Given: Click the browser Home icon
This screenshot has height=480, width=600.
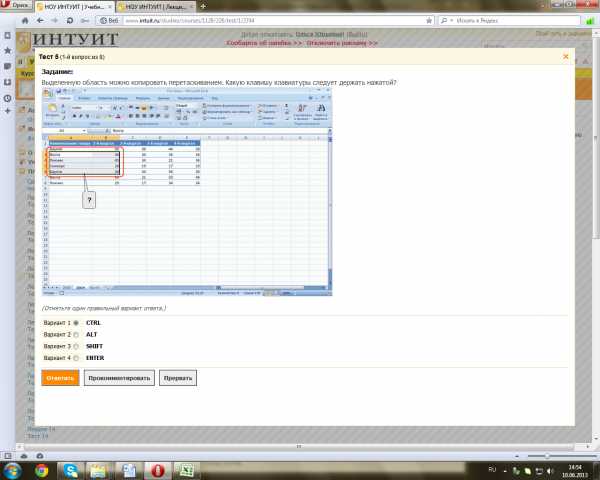Looking at the screenshot, I should pyautogui.click(x=25, y=21).
